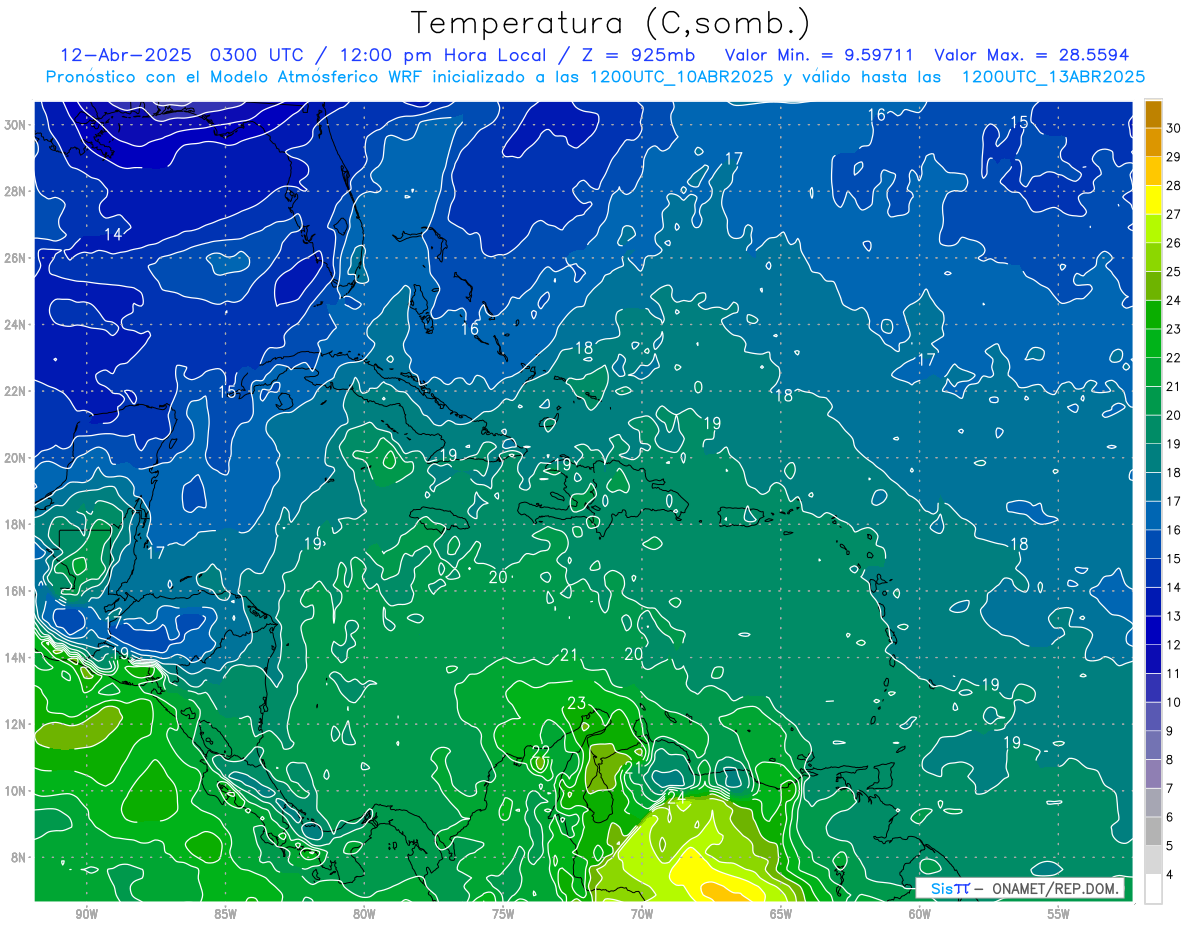Image resolution: width=1200 pixels, height=927 pixels.
Task: Click the 55W longitude axis label
Action: tap(1059, 914)
